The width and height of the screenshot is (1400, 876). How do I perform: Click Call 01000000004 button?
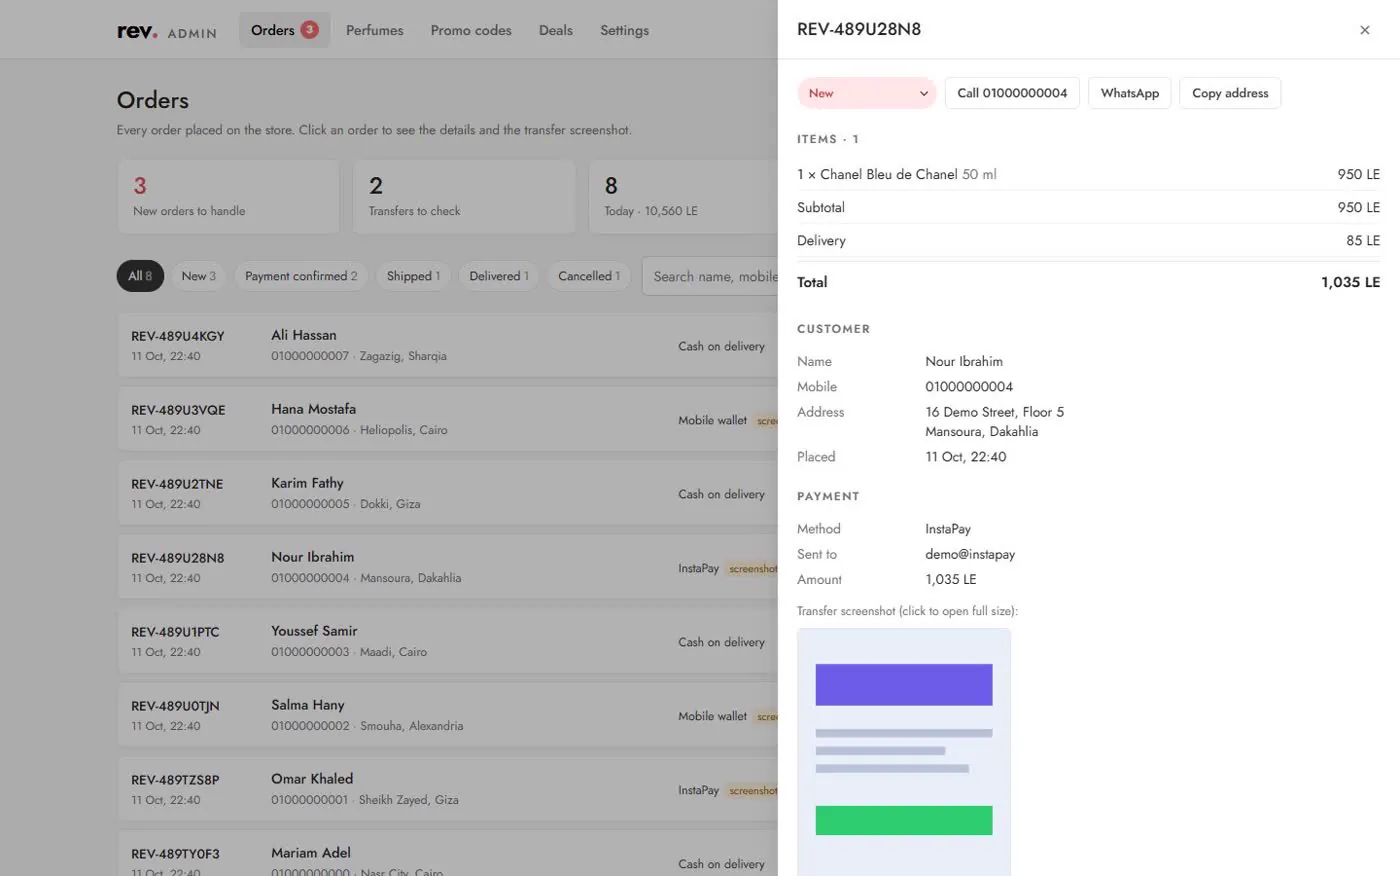pyautogui.click(x=1012, y=93)
